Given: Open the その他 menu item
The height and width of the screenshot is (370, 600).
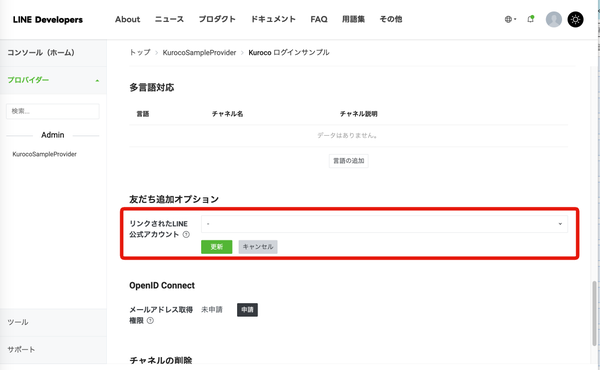Looking at the screenshot, I should [x=391, y=19].
